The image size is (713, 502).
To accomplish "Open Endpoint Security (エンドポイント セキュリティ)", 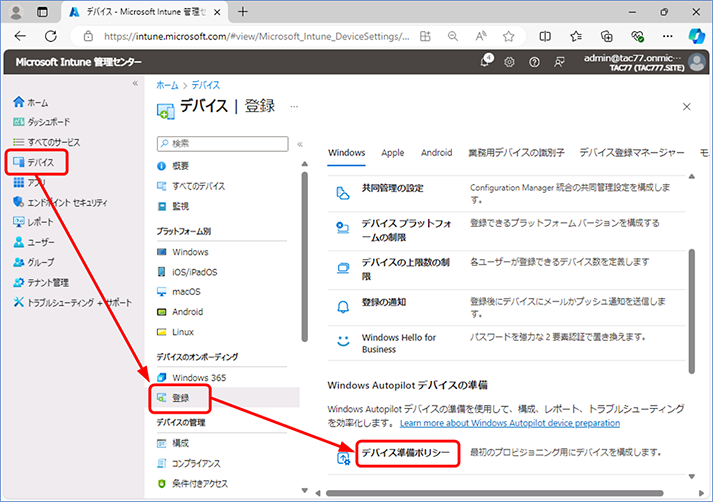I will click(x=60, y=202).
